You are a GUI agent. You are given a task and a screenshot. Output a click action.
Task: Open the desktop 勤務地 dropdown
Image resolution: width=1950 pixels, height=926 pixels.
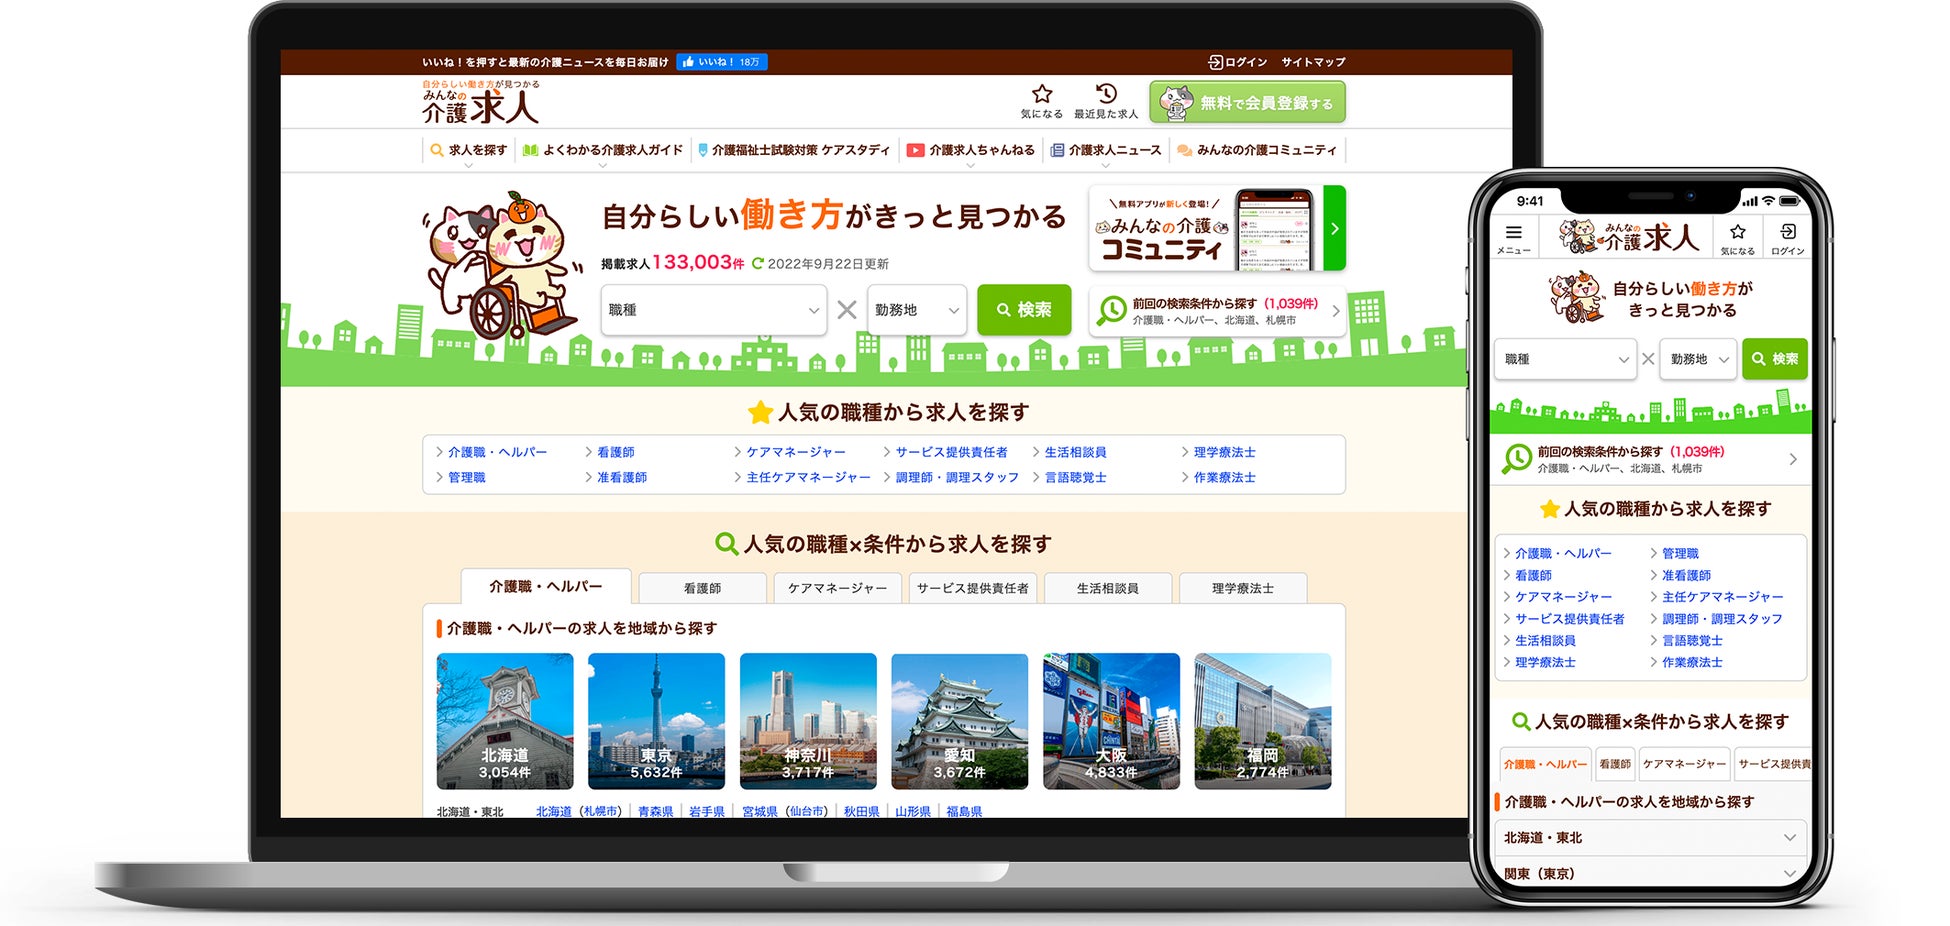pos(917,310)
